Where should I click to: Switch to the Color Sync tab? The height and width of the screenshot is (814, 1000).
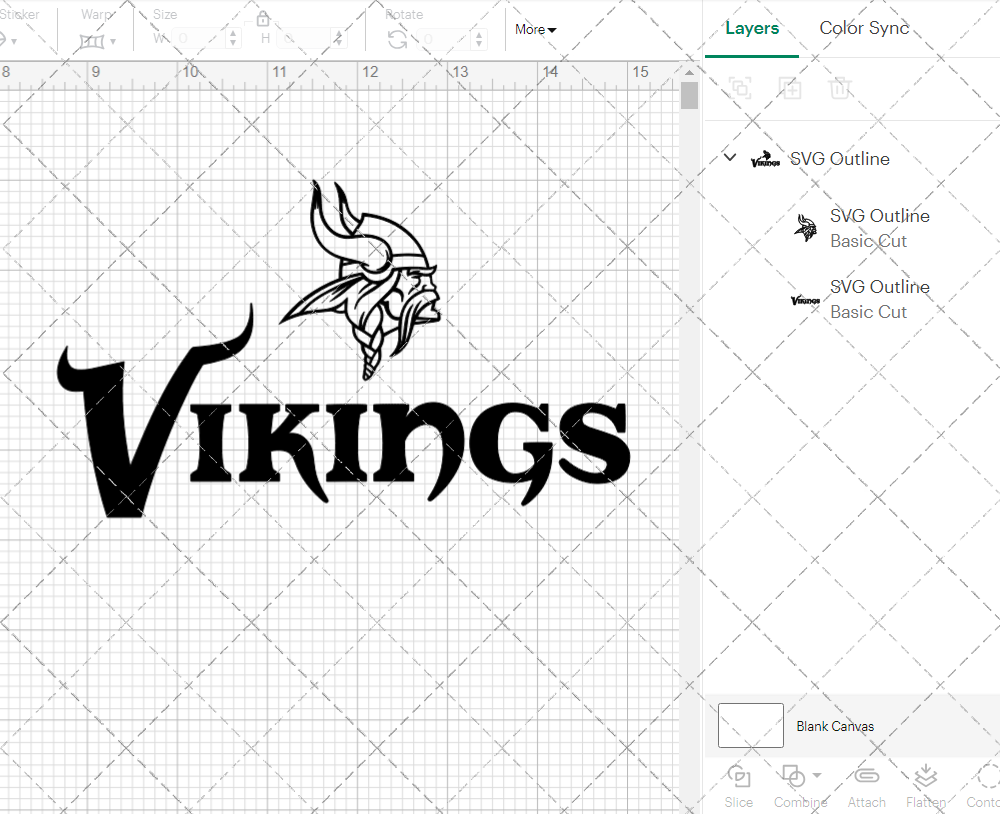[x=863, y=28]
